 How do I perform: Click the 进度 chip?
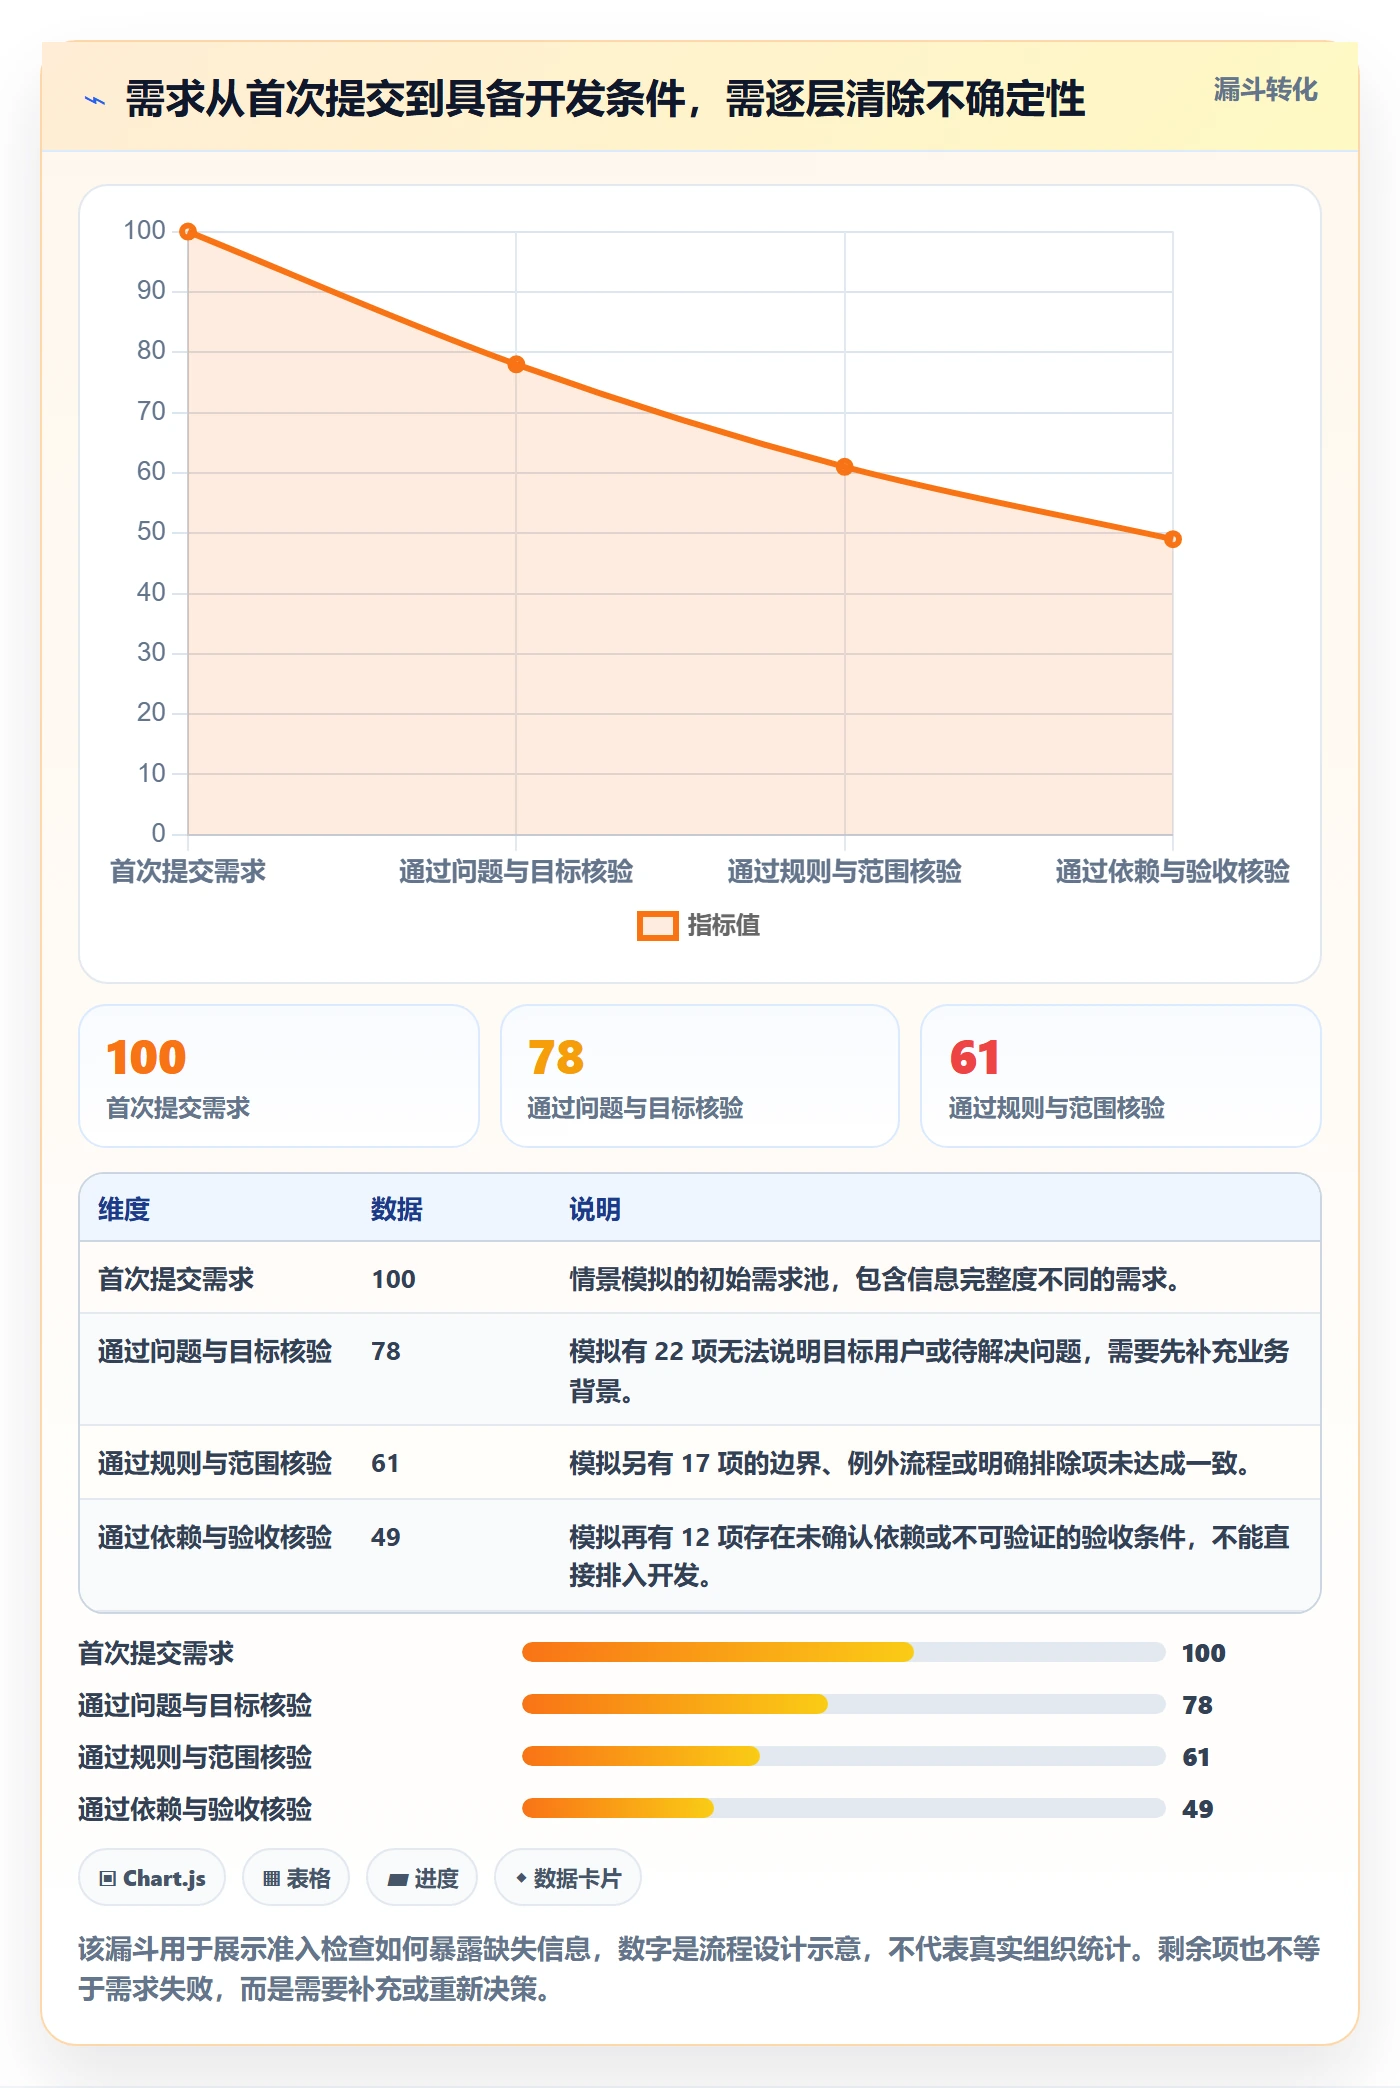tap(422, 1878)
